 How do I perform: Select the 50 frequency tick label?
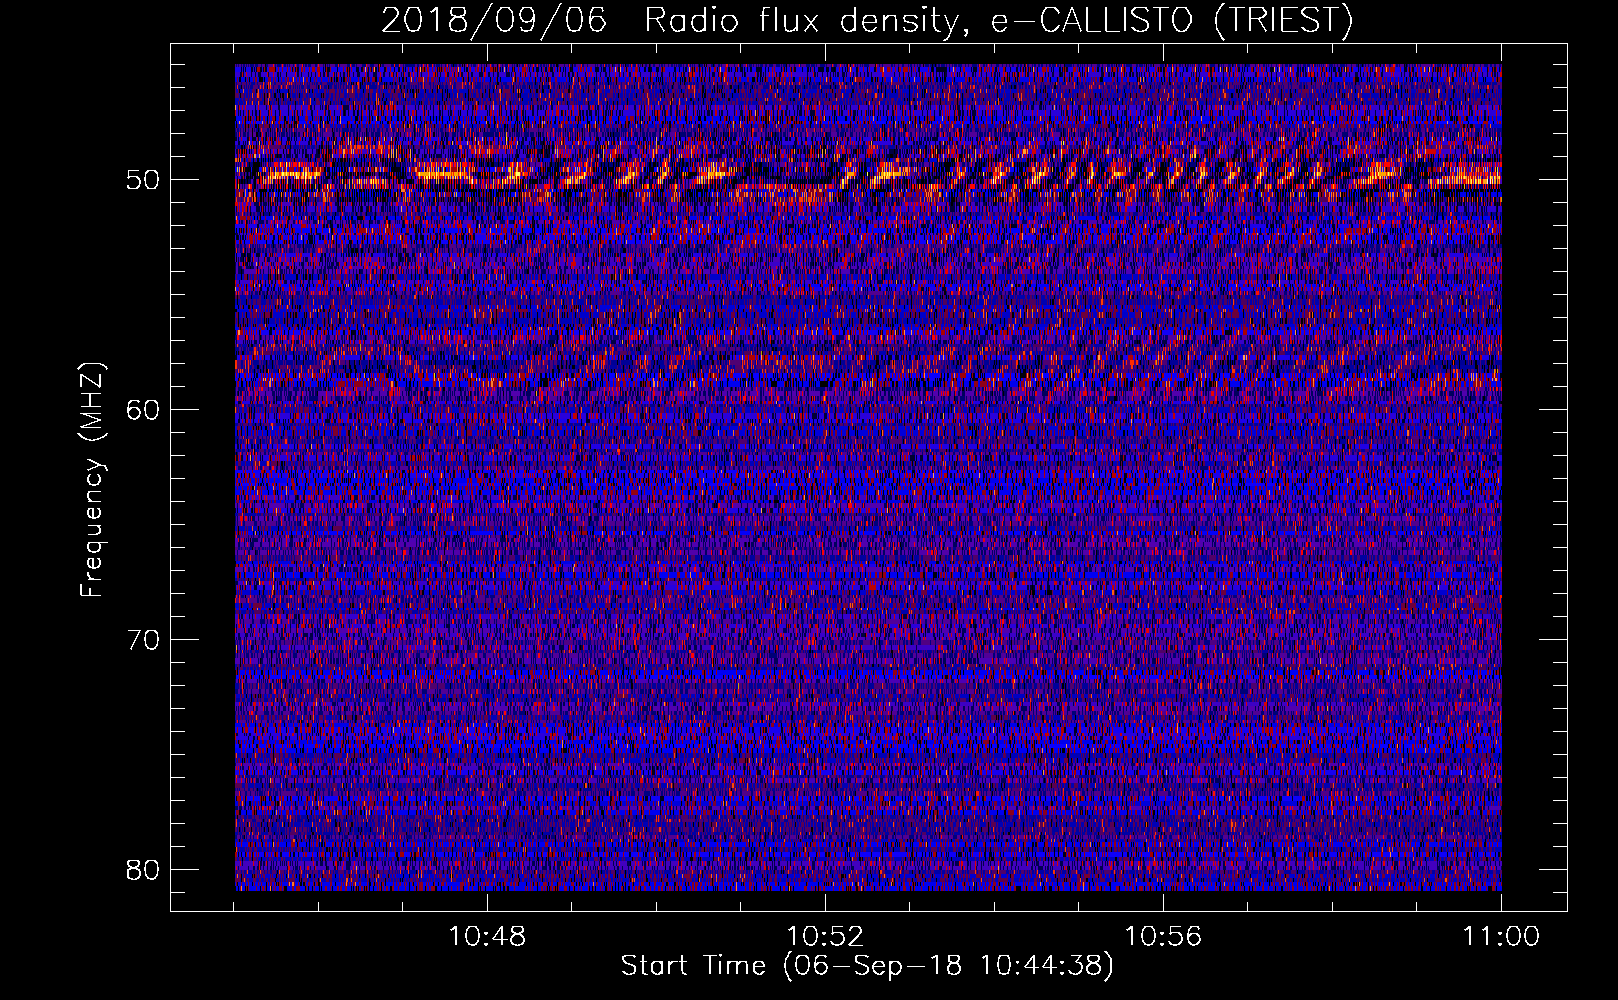pos(144,180)
